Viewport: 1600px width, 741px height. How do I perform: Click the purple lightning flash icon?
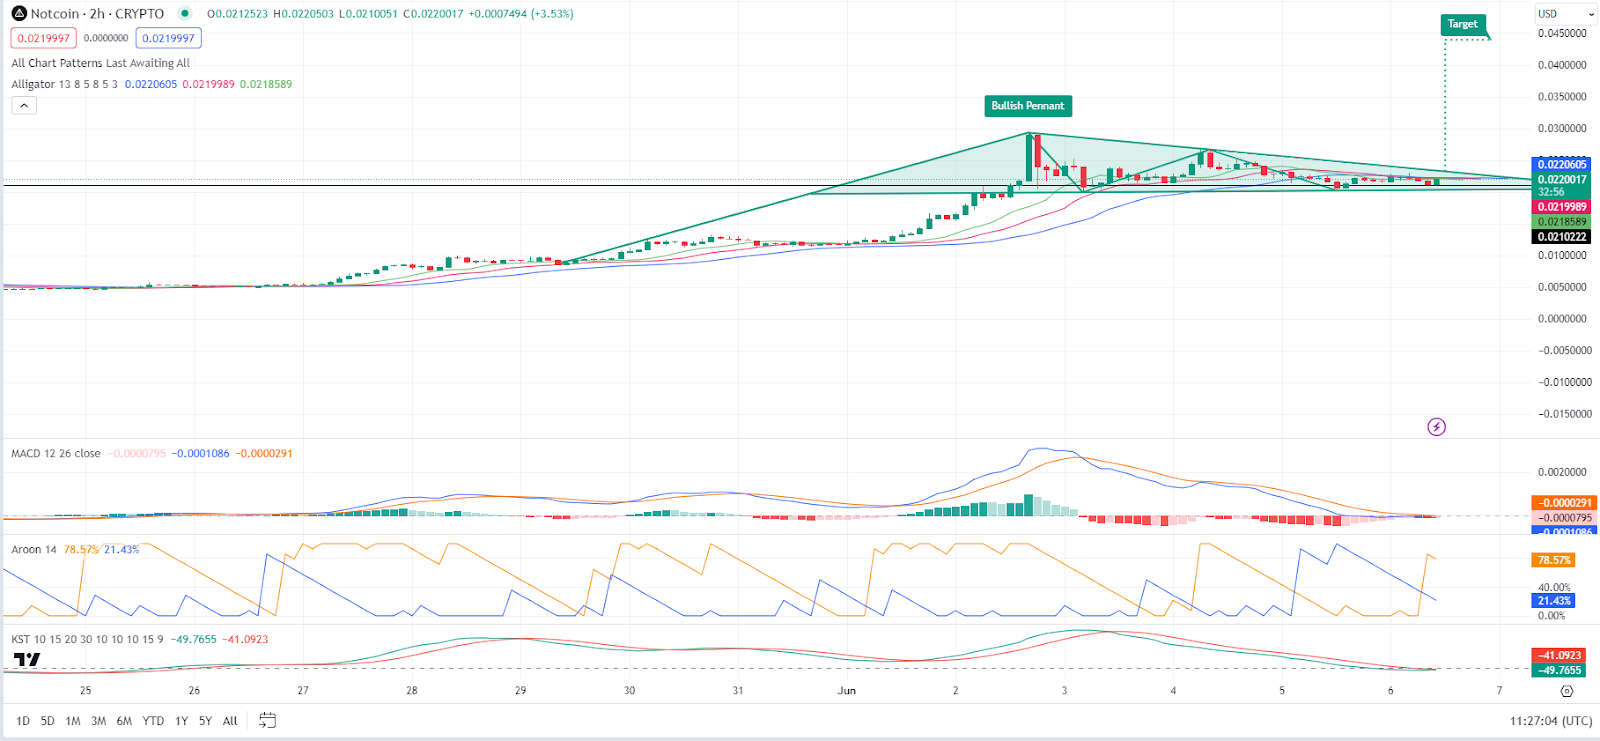[x=1436, y=427]
